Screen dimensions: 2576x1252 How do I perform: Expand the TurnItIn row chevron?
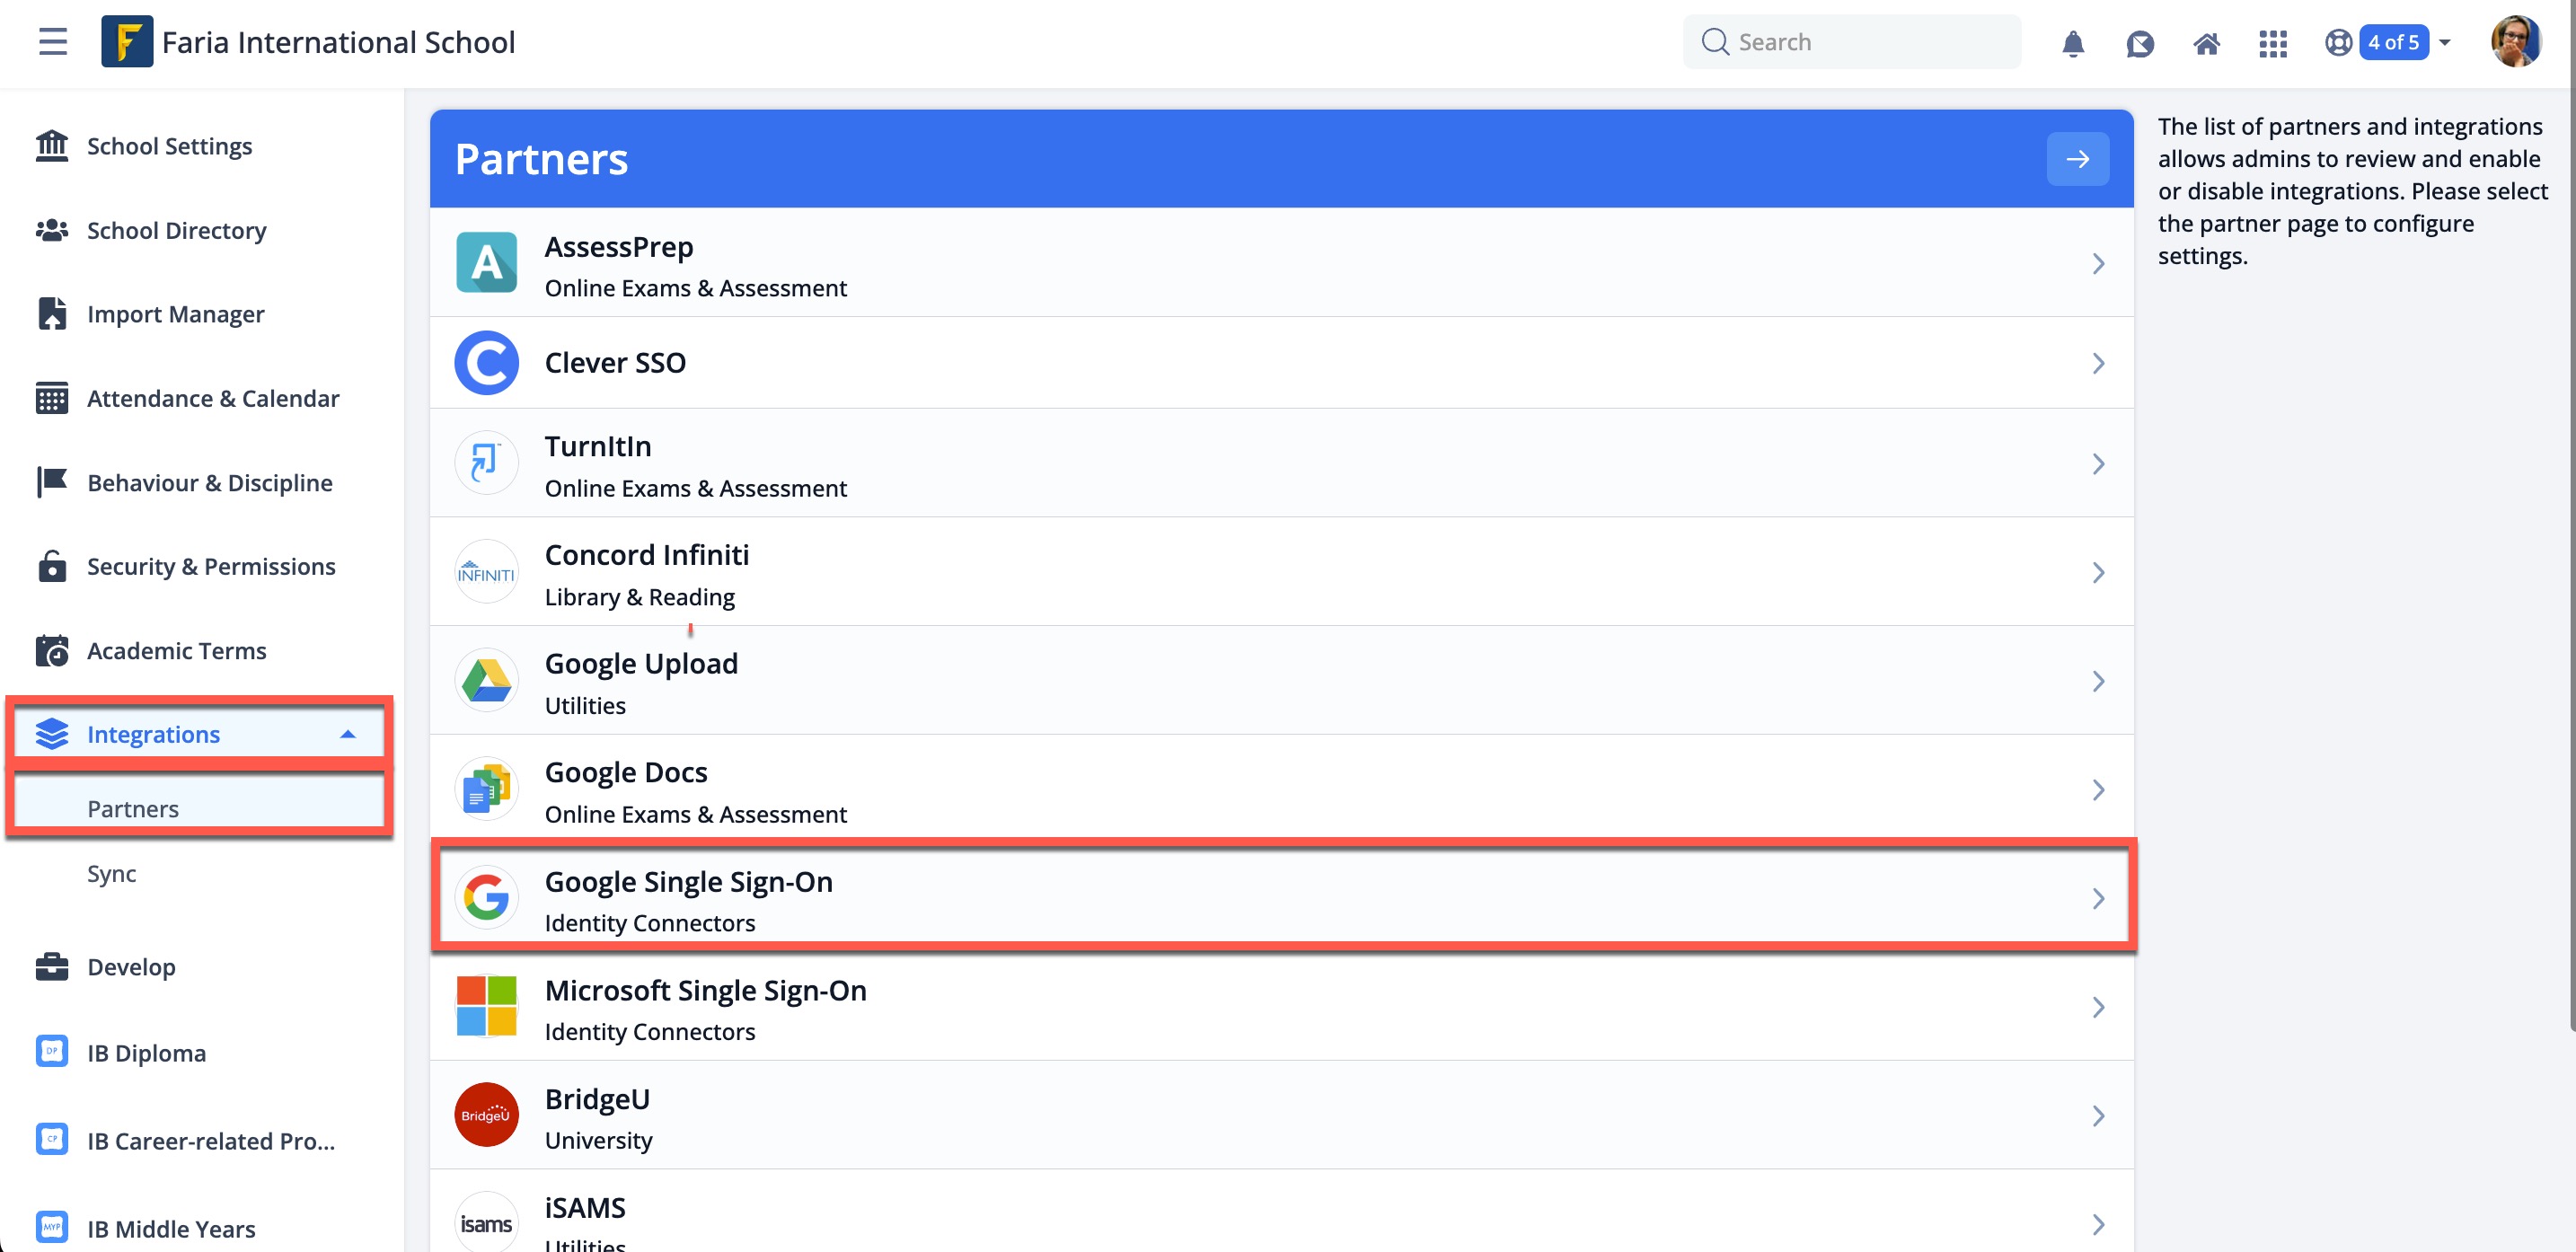click(2098, 464)
